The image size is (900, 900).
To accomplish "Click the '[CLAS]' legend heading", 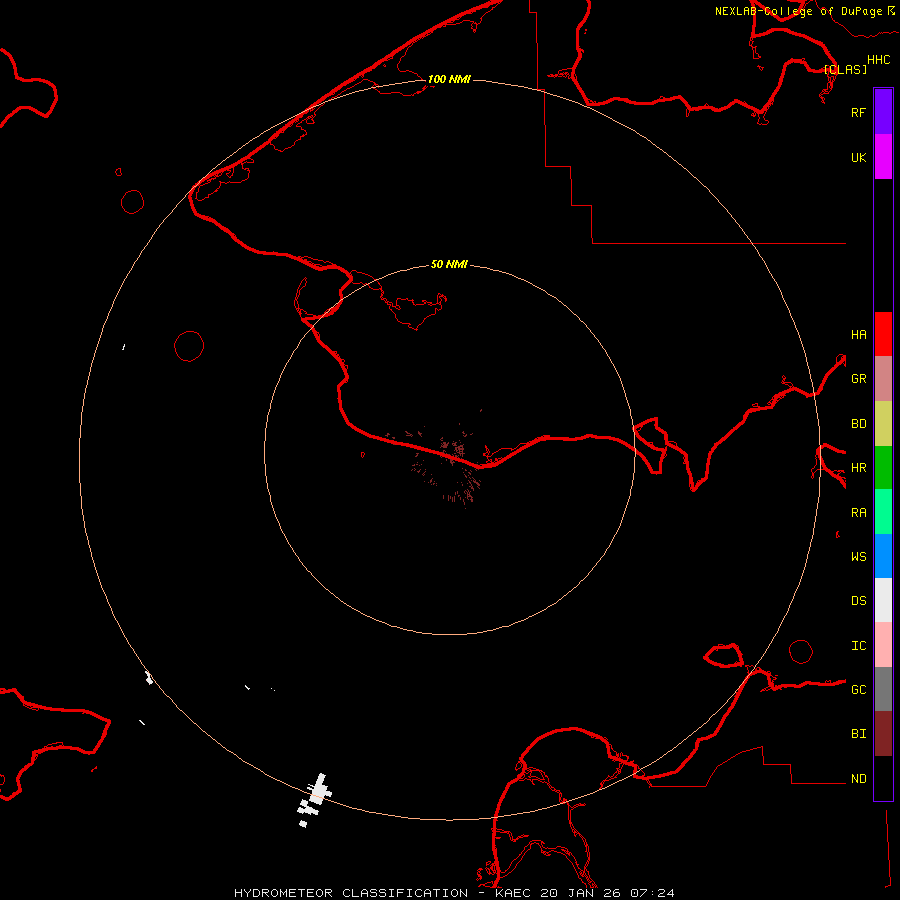I will [x=845, y=69].
